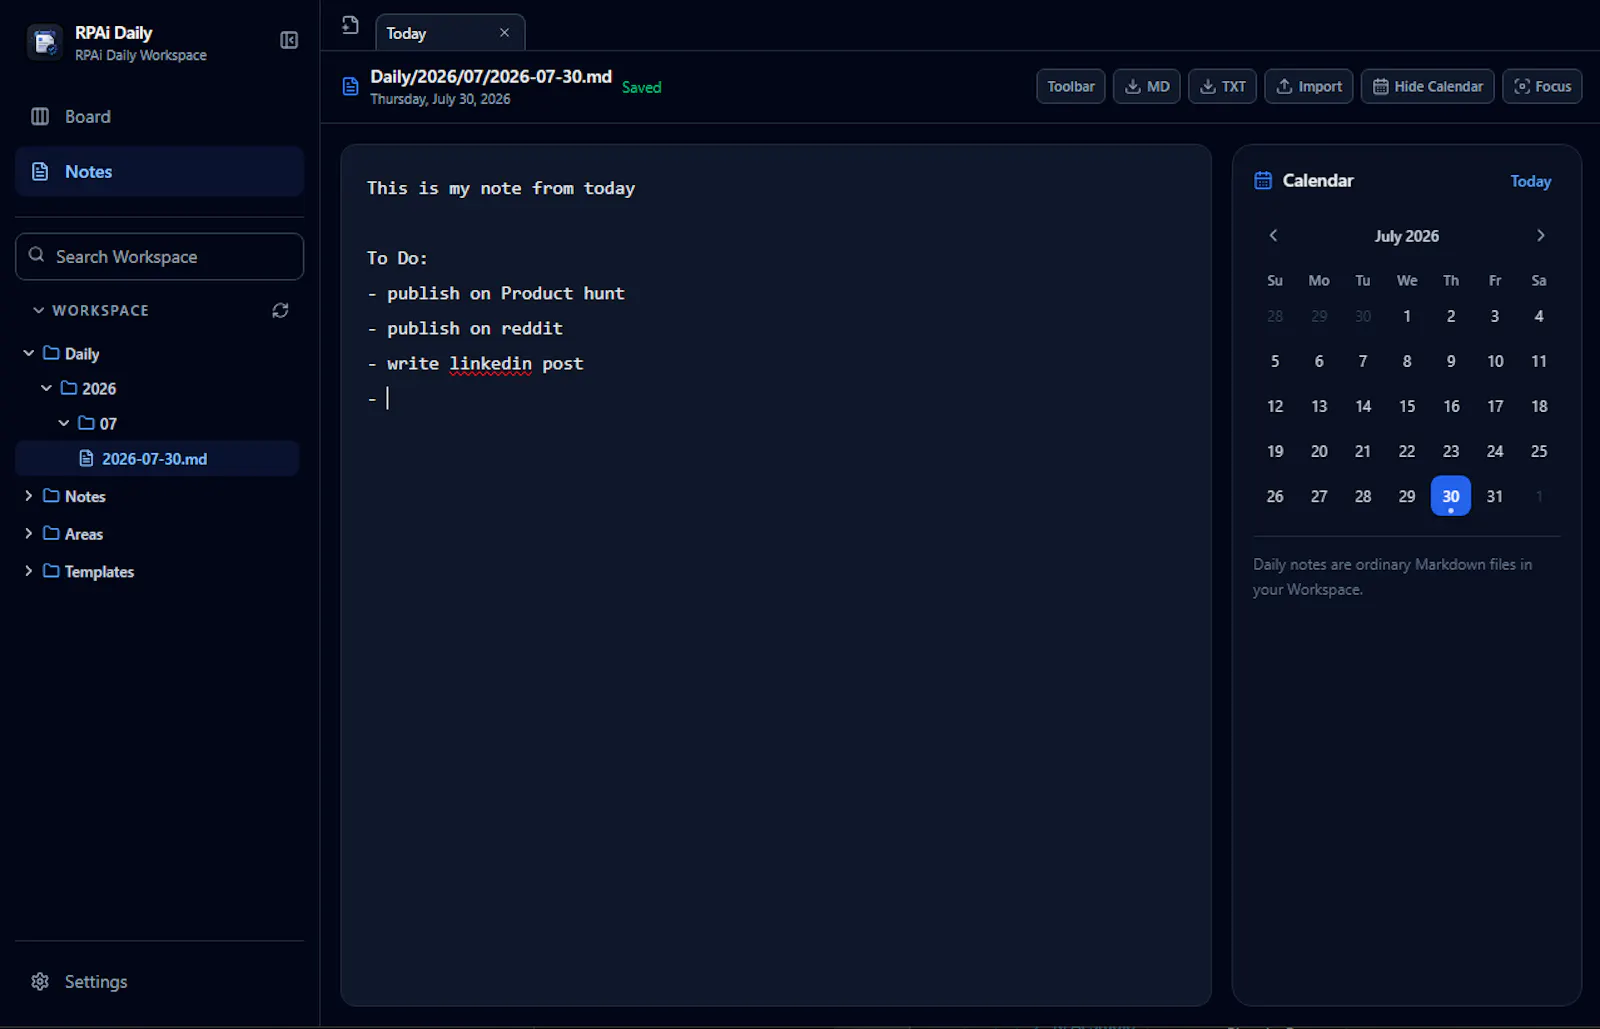This screenshot has height=1029, width=1600.
Task: Select July 22 in calendar
Action: pyautogui.click(x=1407, y=451)
